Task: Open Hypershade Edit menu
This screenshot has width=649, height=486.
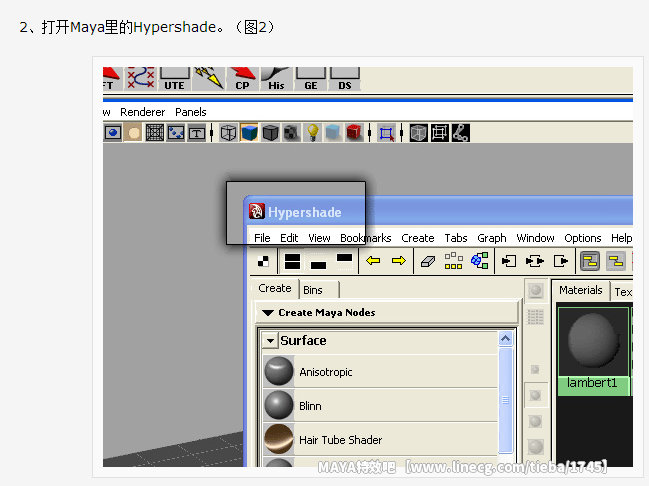Action: pyautogui.click(x=289, y=238)
